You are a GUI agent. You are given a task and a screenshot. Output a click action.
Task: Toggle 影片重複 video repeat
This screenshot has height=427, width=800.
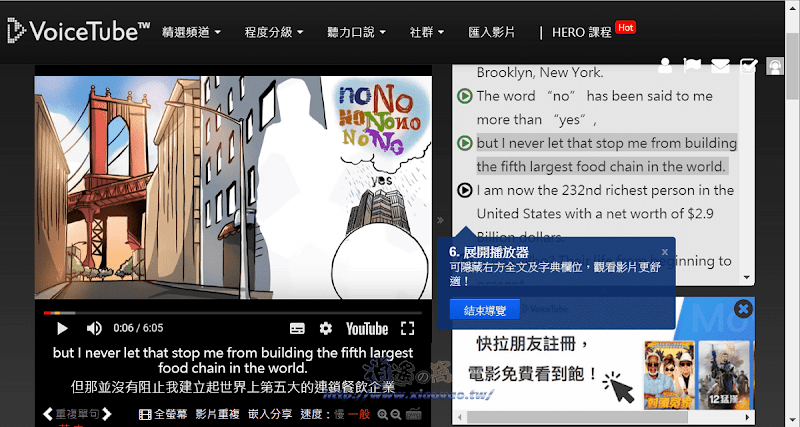pos(217,414)
